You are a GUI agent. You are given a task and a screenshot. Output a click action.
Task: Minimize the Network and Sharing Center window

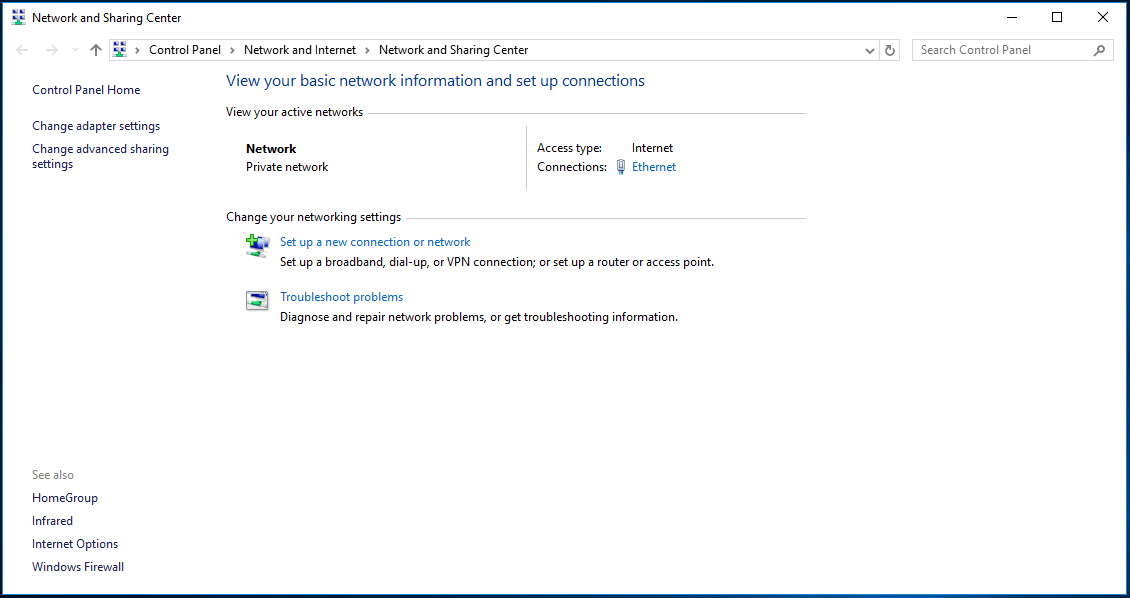coord(1012,17)
